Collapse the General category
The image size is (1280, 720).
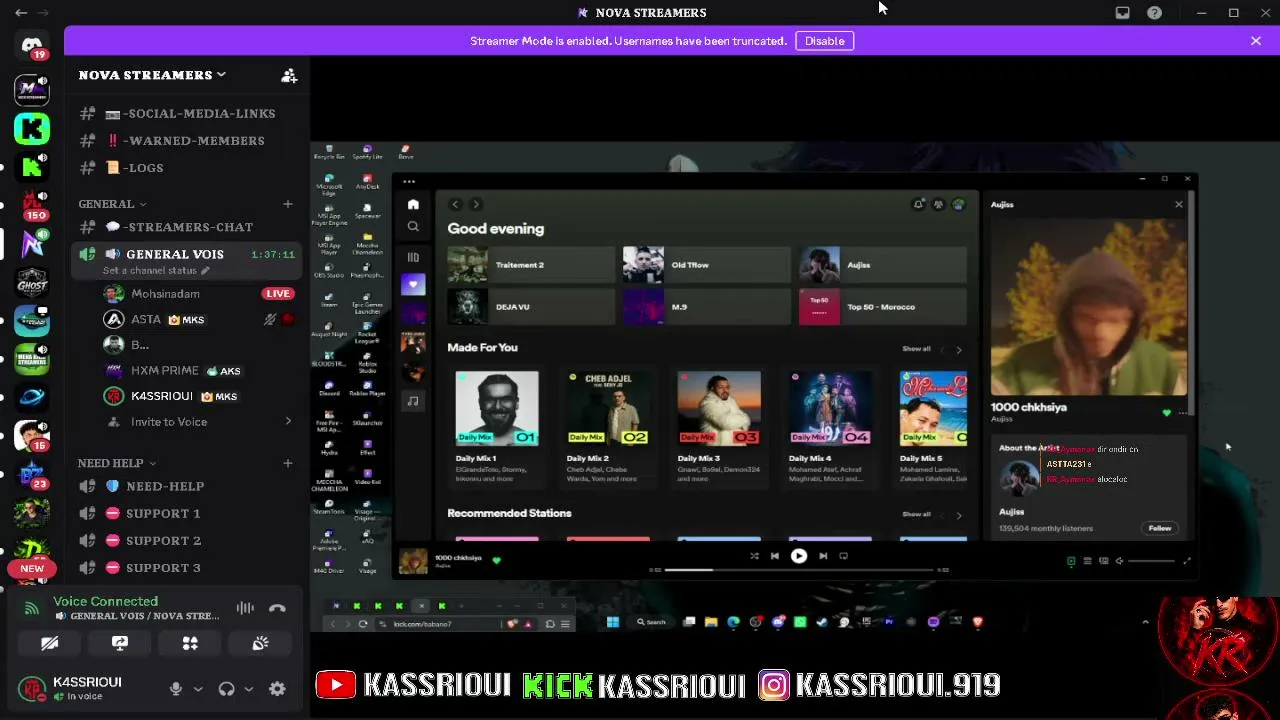coord(113,204)
